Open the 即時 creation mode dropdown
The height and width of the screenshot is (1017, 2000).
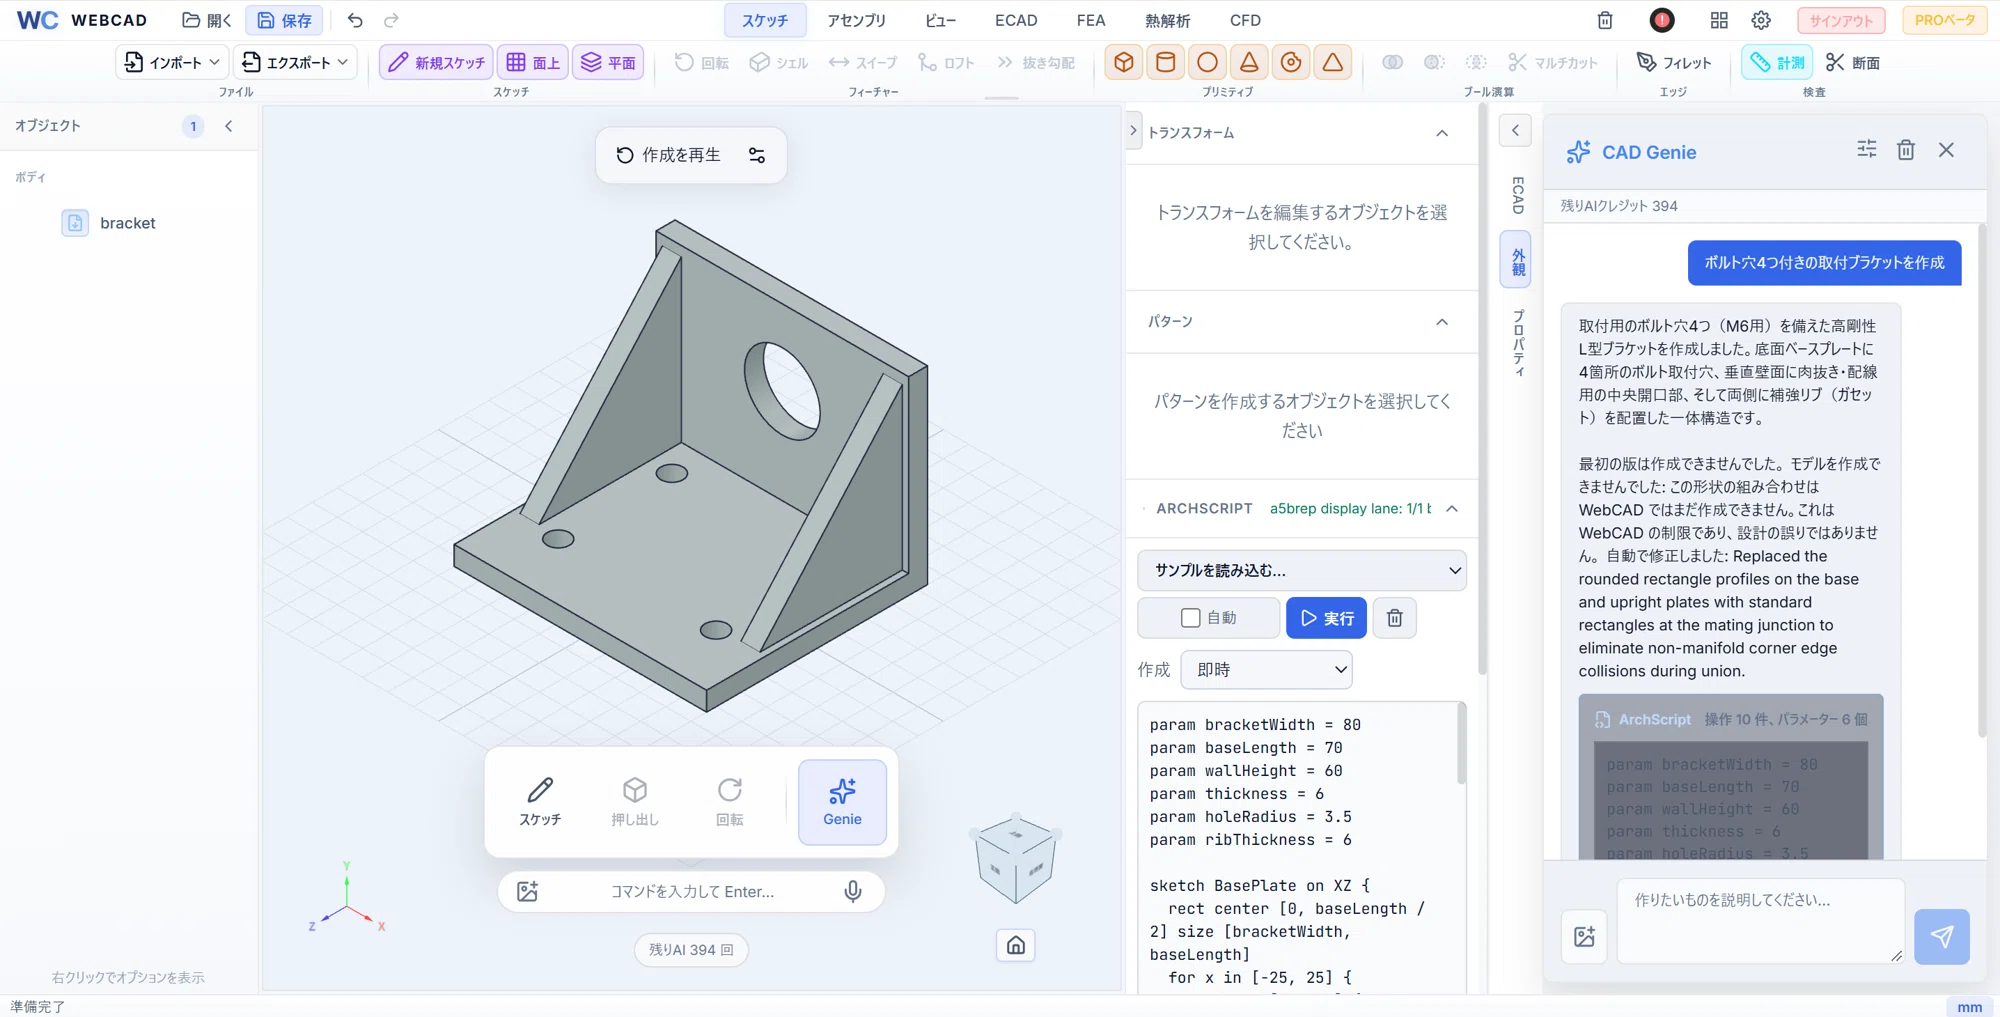[1267, 670]
